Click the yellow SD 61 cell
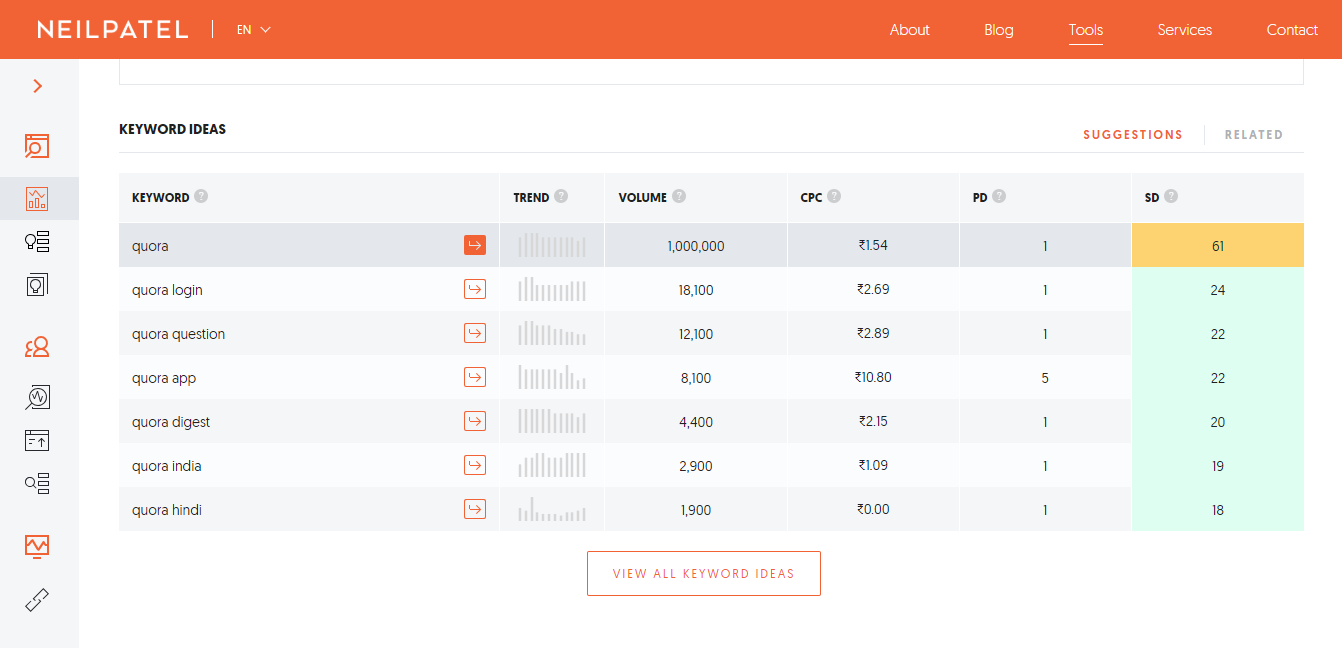This screenshot has height=648, width=1342. (x=1218, y=245)
